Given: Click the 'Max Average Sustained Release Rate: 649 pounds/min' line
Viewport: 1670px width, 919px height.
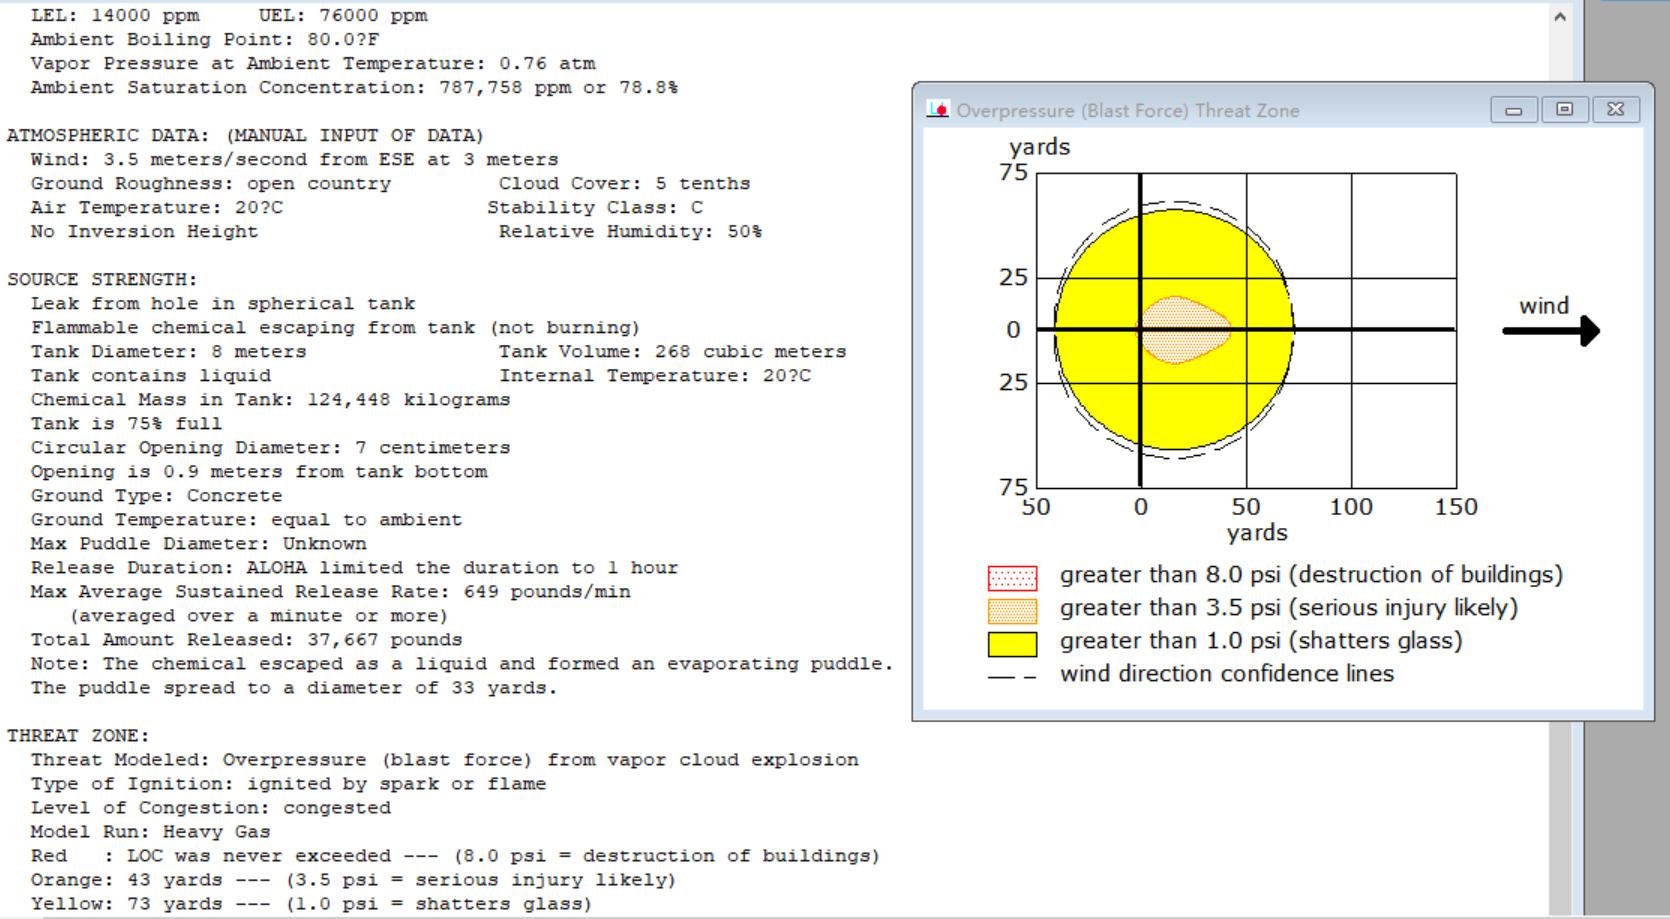Looking at the screenshot, I should (x=331, y=592).
